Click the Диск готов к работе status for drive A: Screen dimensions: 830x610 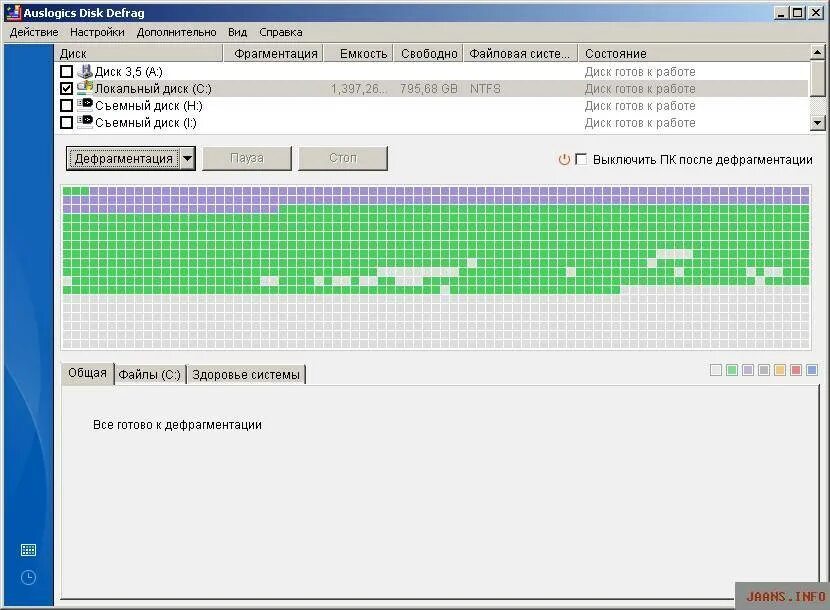pyautogui.click(x=640, y=71)
